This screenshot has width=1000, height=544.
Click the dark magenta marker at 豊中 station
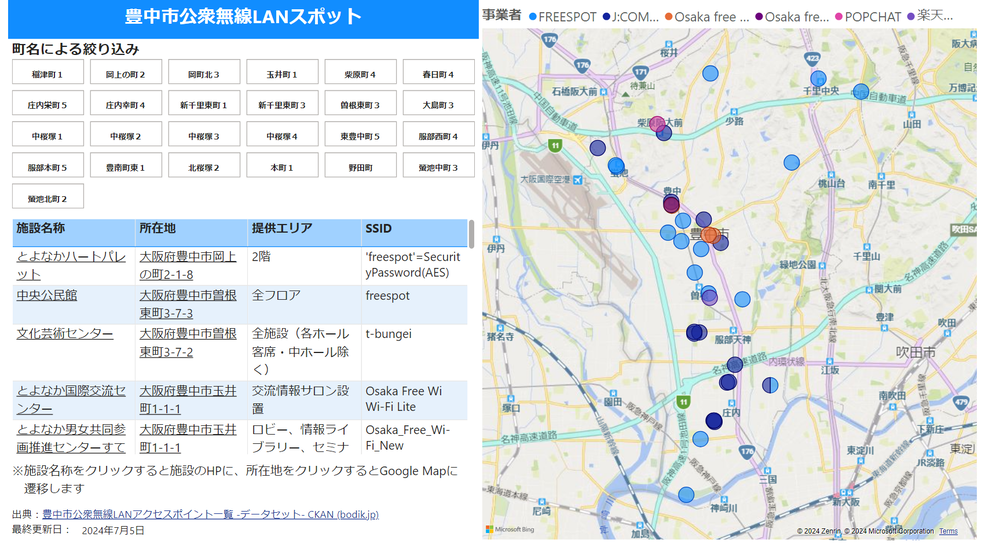(x=671, y=205)
